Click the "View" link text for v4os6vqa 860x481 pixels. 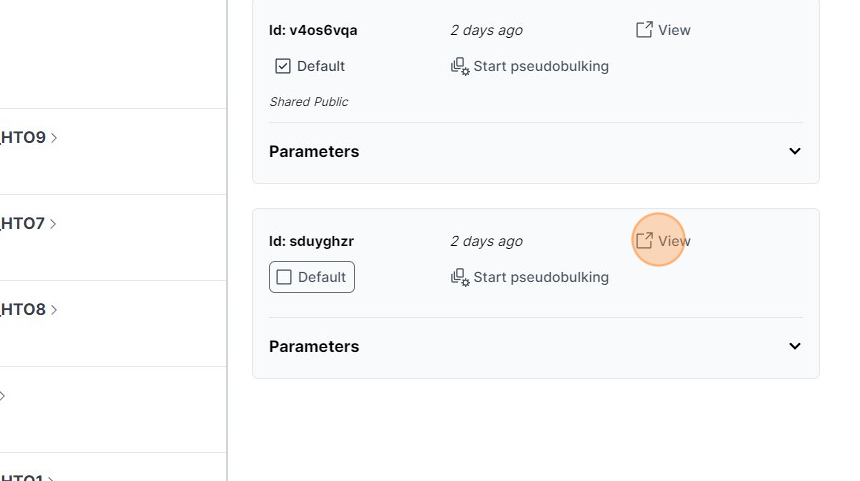(x=674, y=30)
